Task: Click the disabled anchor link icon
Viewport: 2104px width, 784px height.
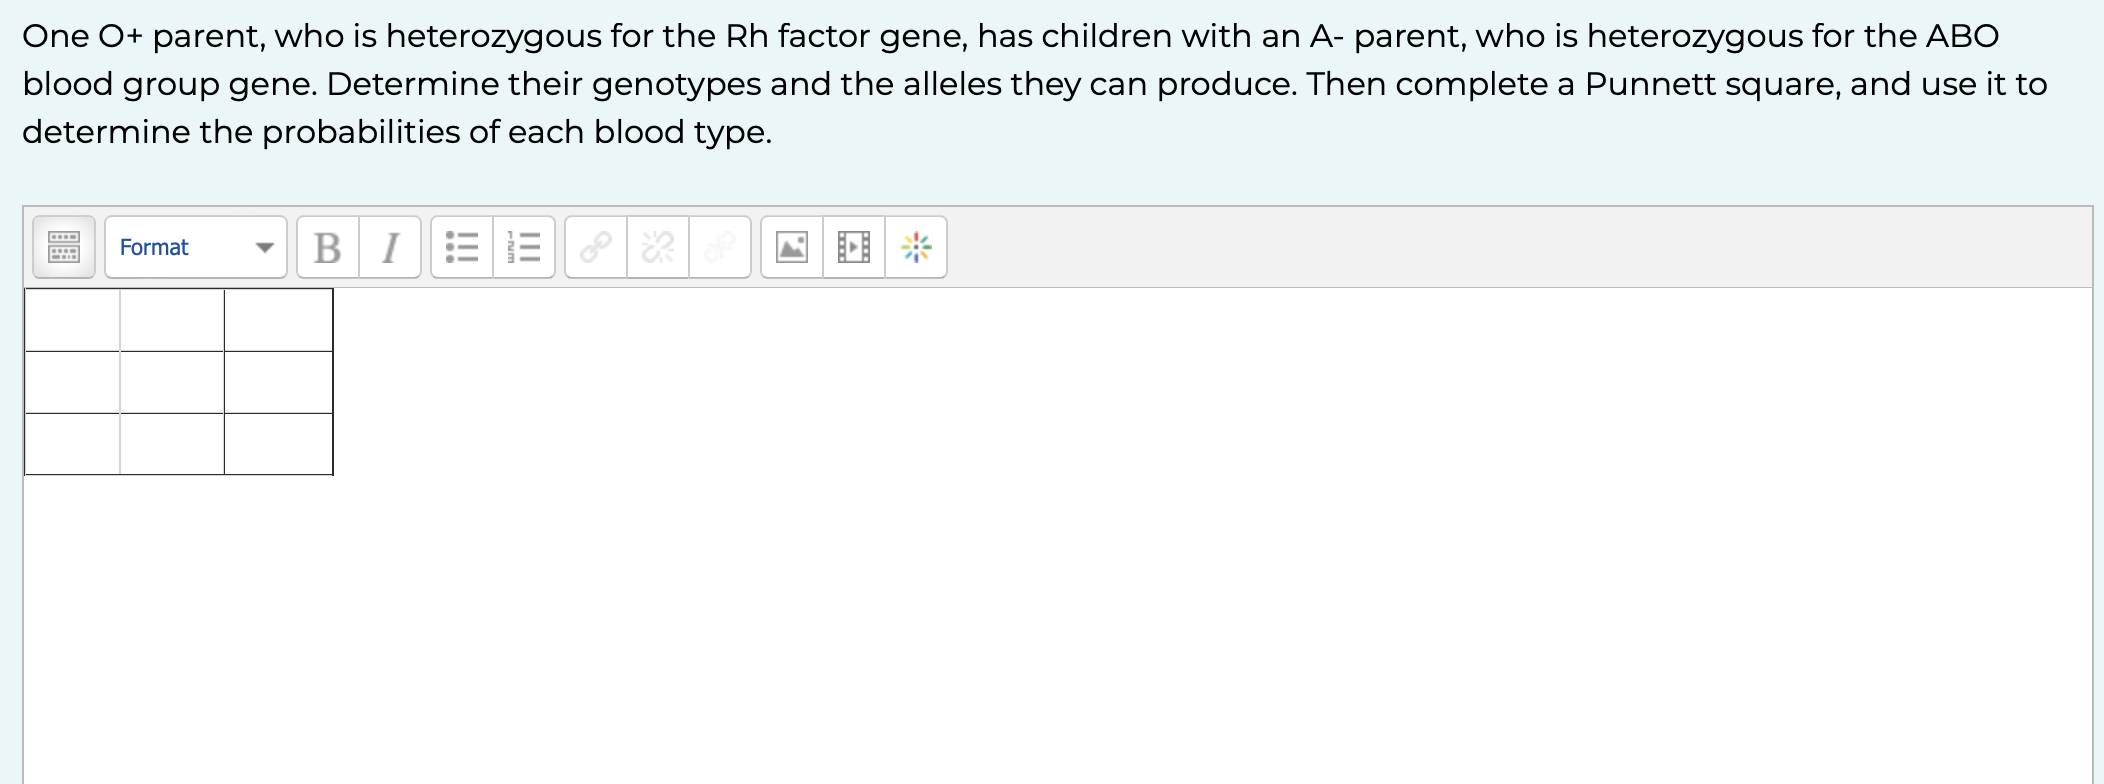Action: click(720, 247)
